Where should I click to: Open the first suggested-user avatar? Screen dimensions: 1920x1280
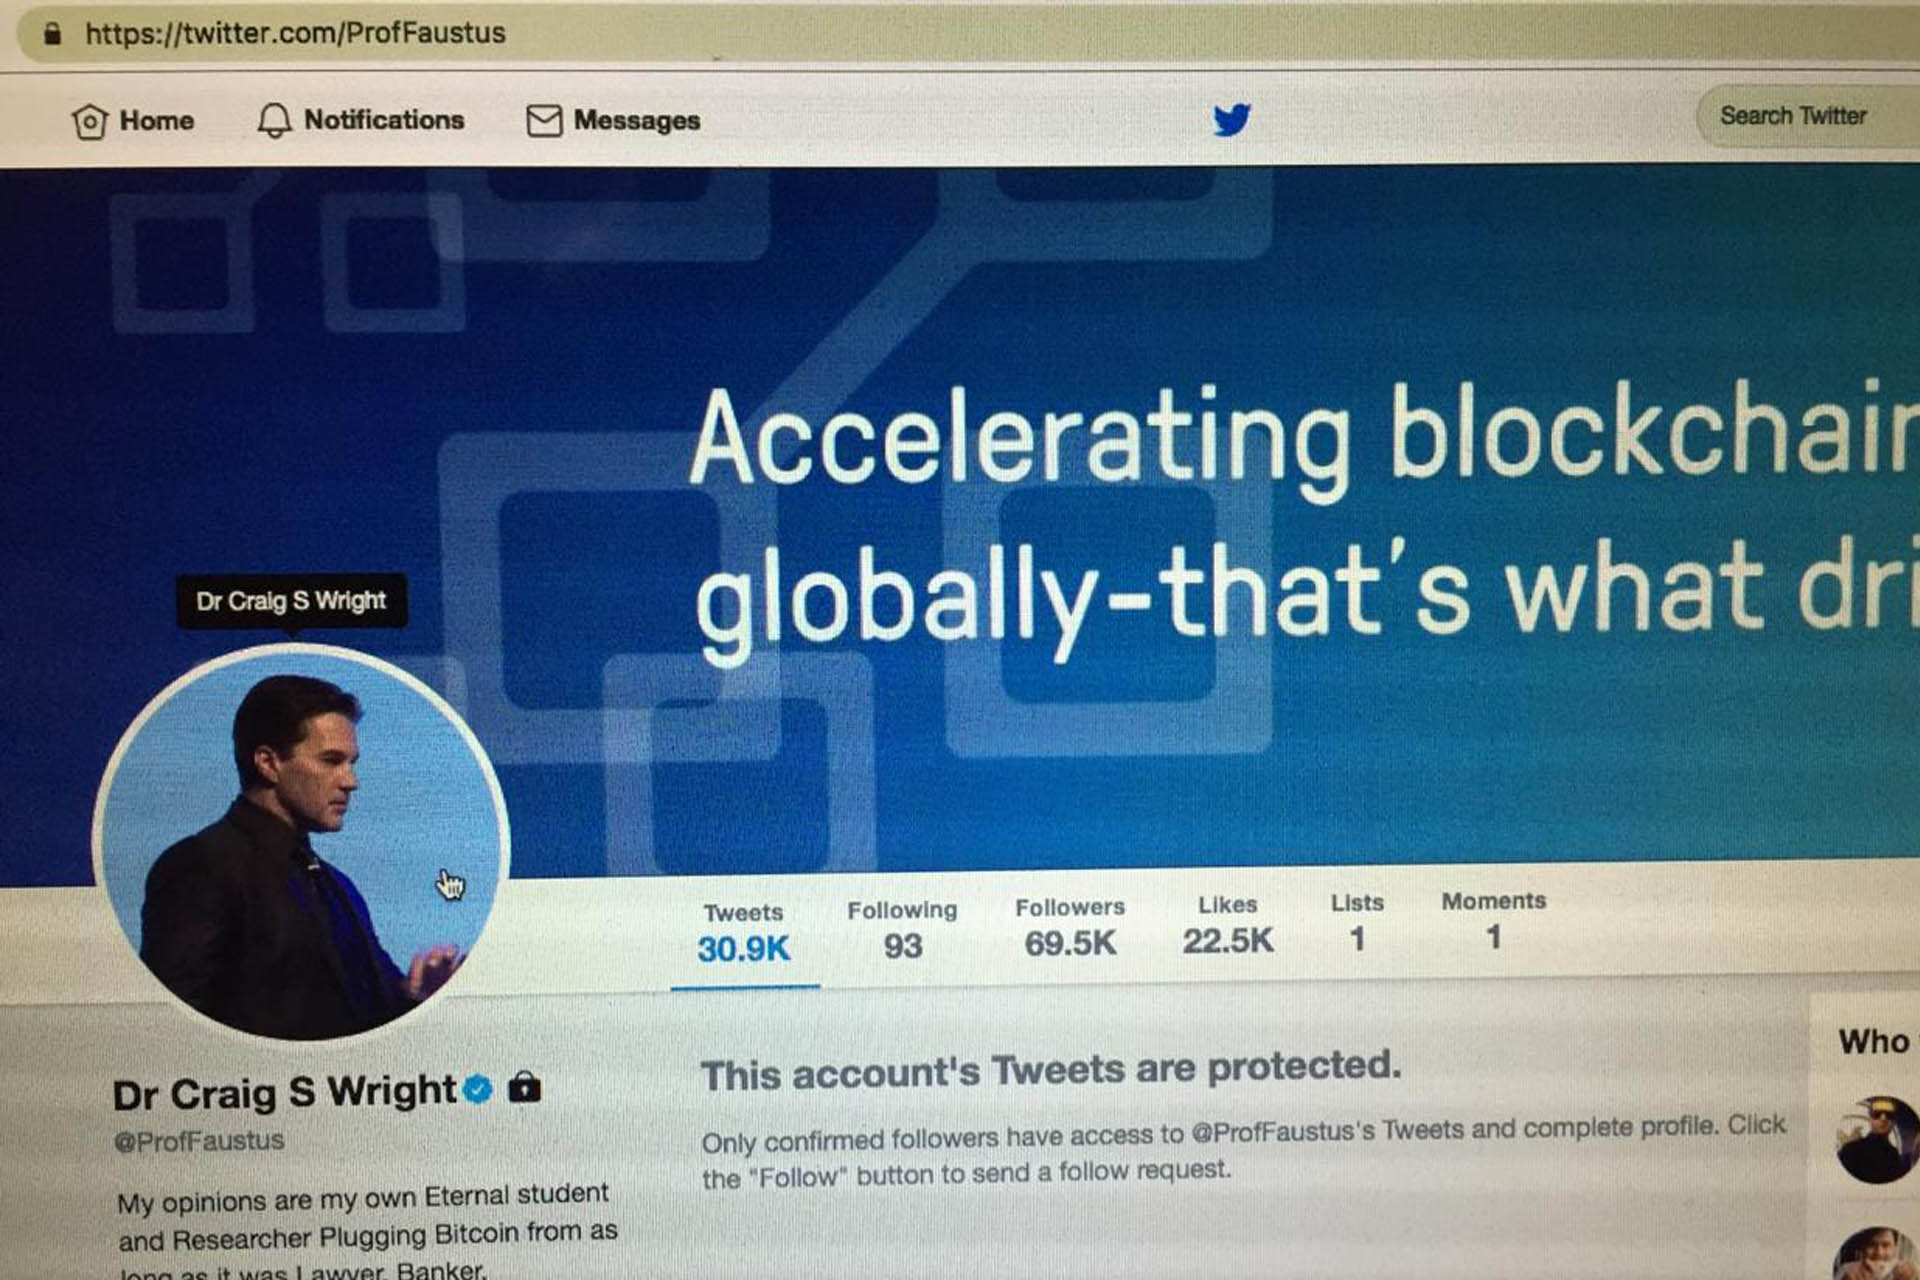[1877, 1139]
